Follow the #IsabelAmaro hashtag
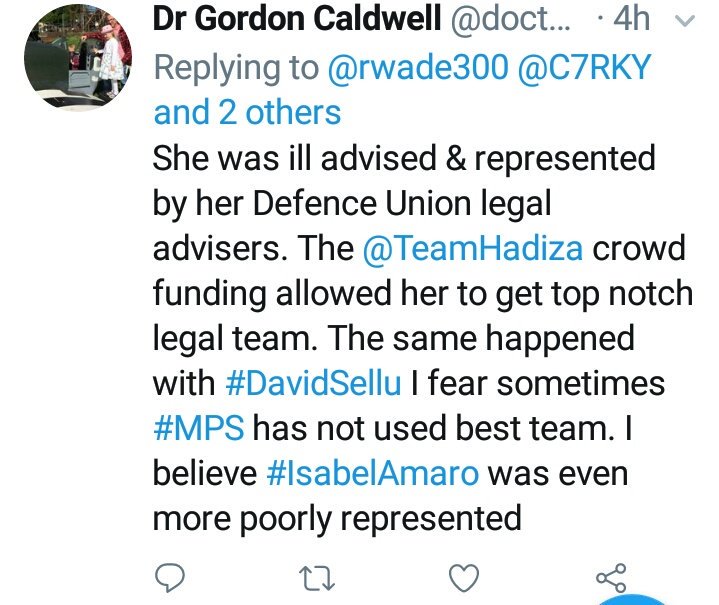This screenshot has width=719, height=605. point(372,473)
